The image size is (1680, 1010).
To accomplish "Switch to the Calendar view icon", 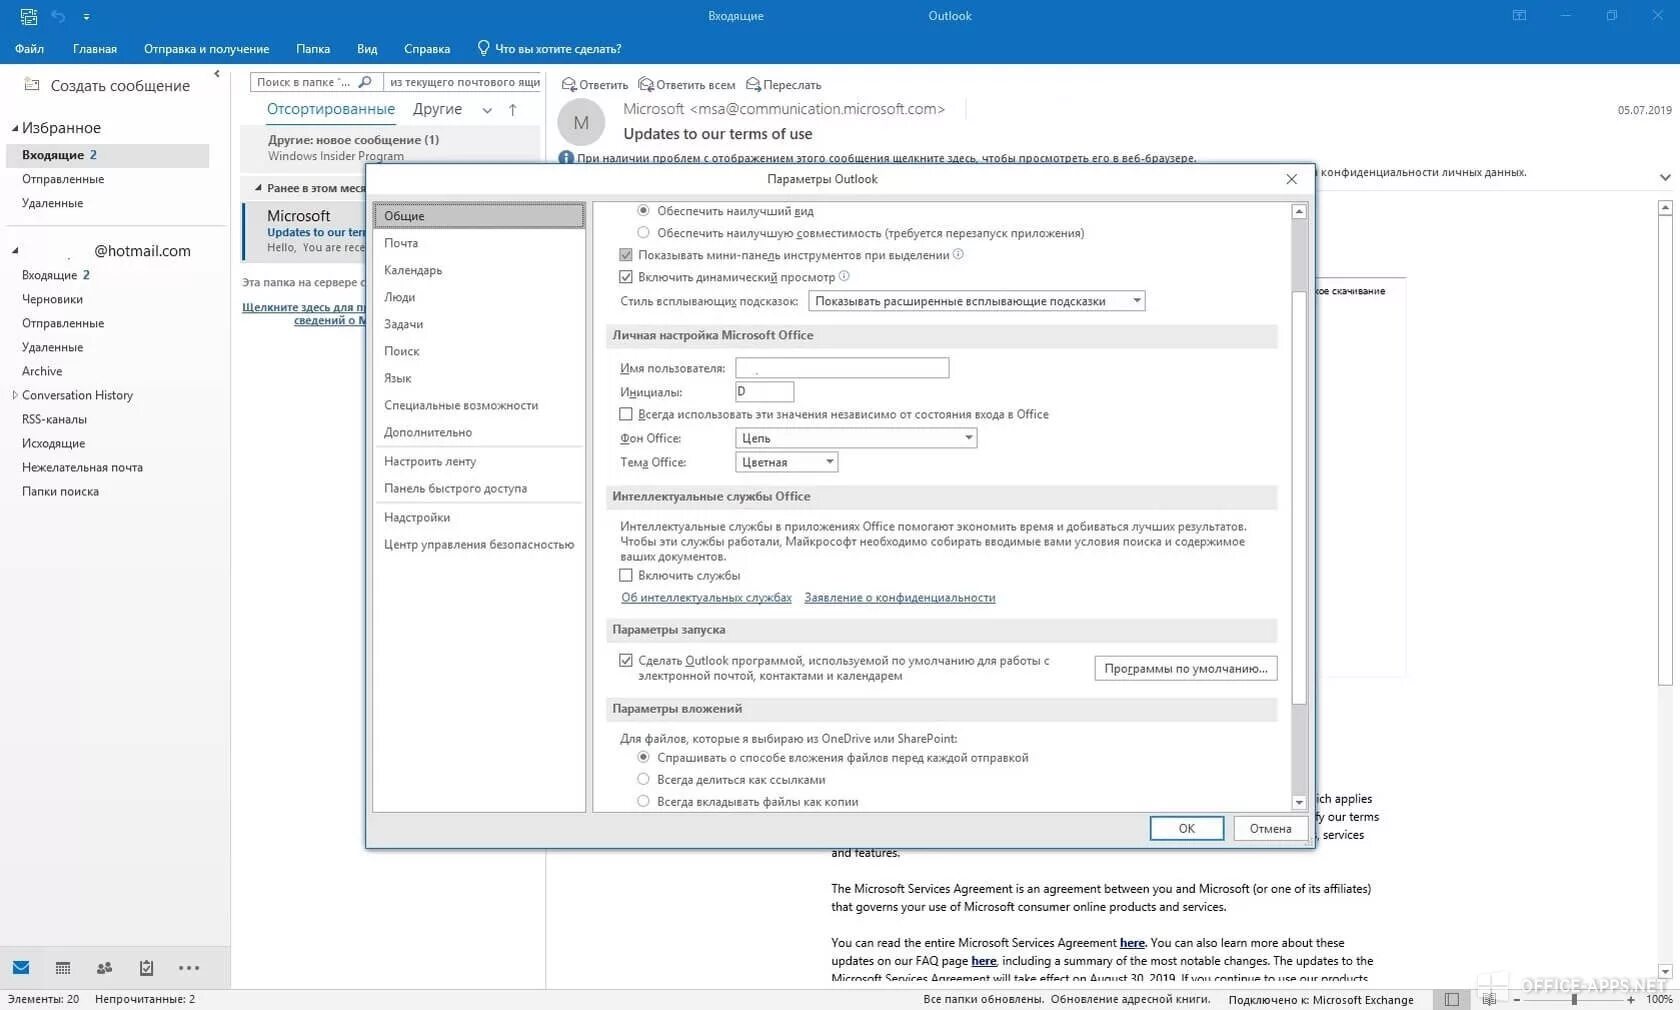I will coord(62,967).
